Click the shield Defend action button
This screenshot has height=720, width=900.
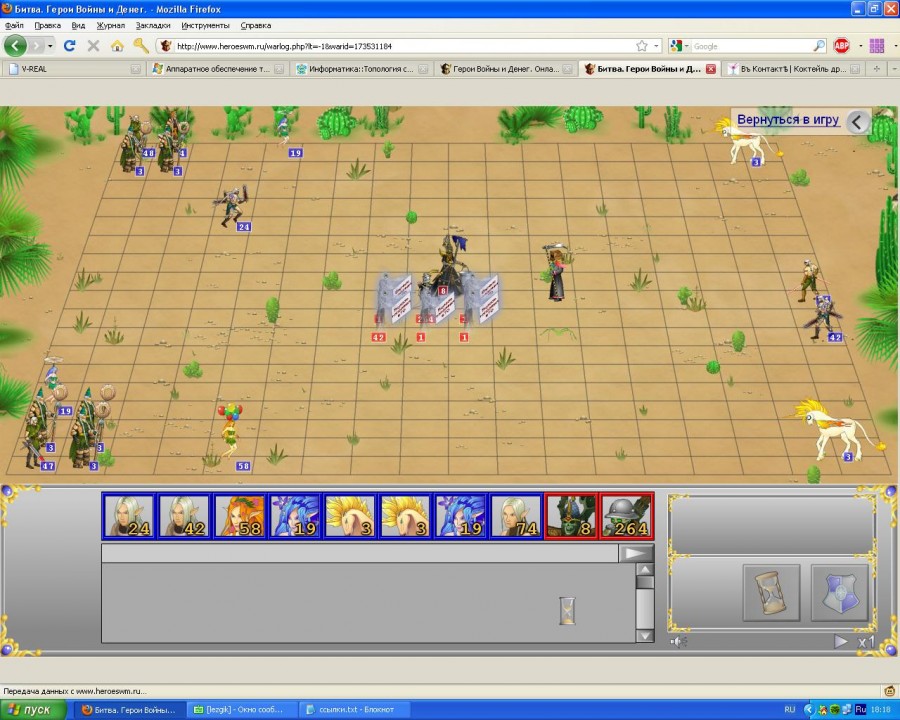point(839,593)
